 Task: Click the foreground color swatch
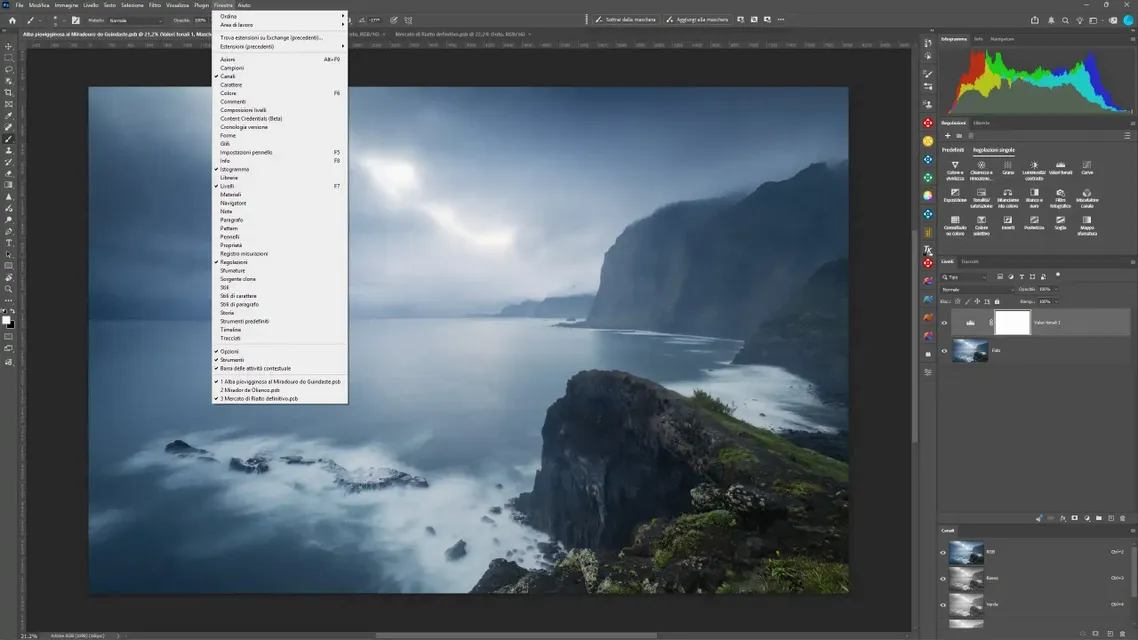tap(7, 320)
